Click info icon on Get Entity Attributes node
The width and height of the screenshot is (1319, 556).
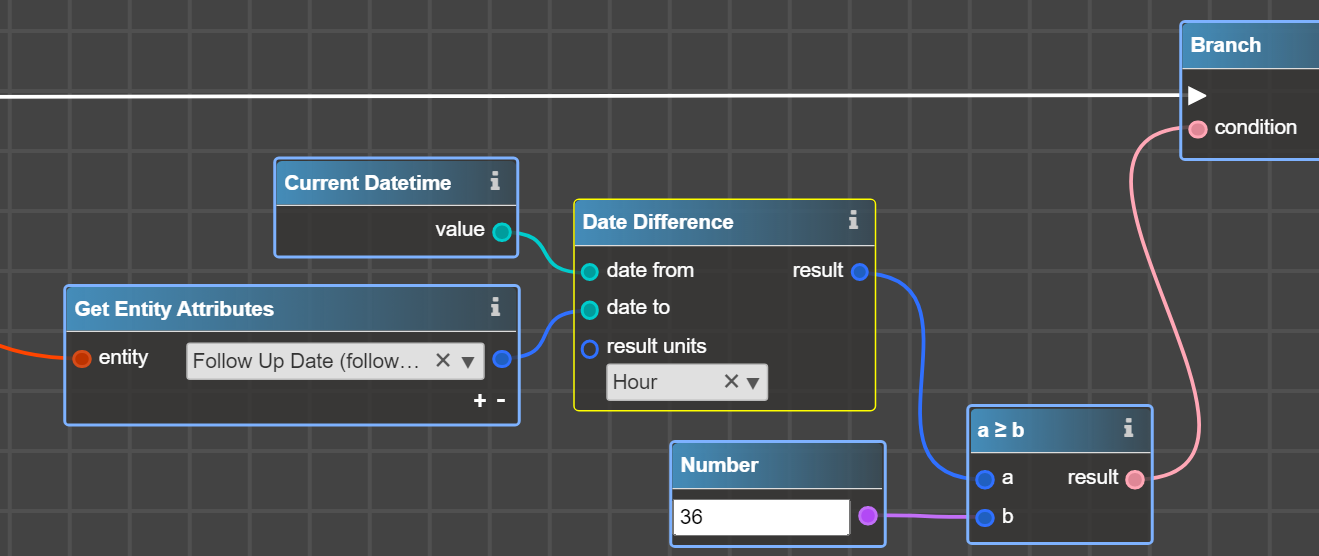click(x=495, y=308)
